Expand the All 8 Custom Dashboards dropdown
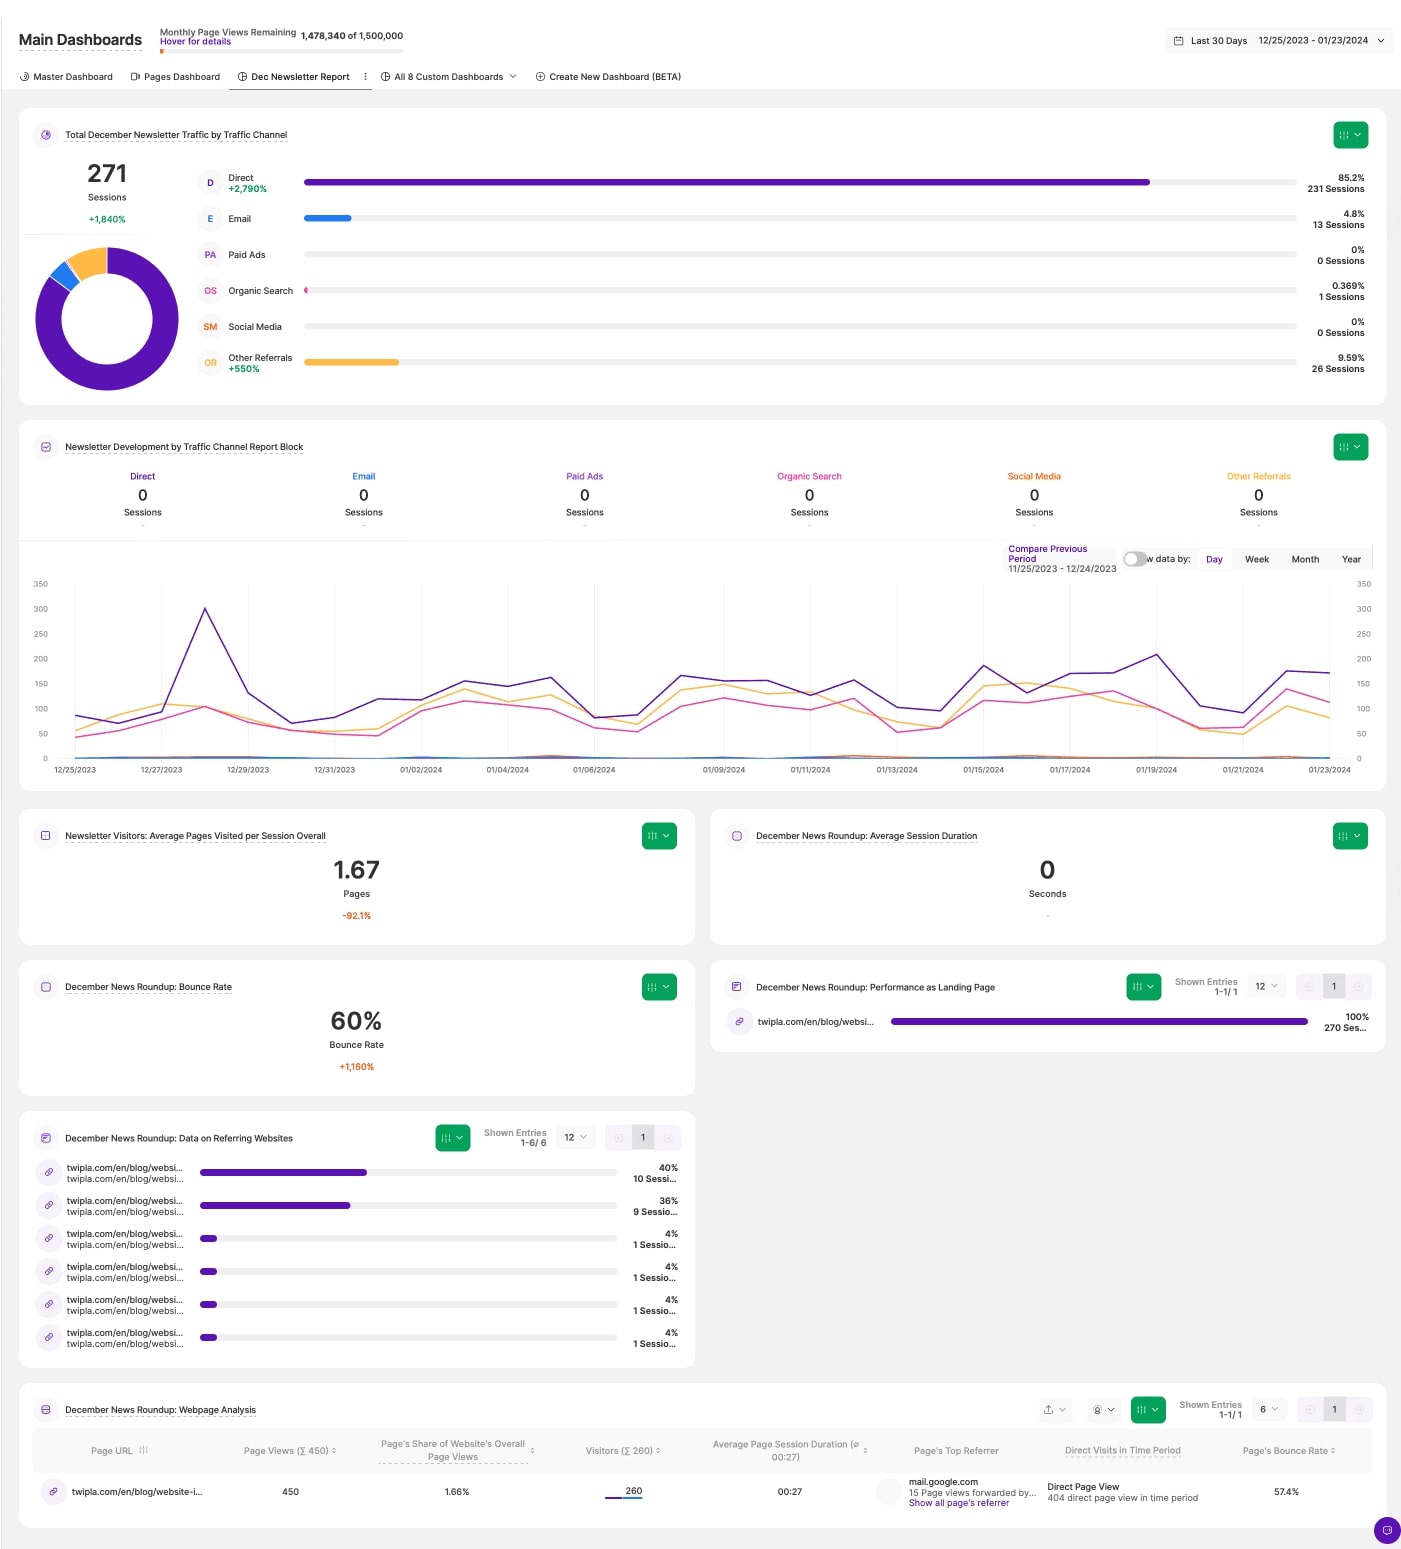This screenshot has height=1549, width=1401. pos(449,77)
